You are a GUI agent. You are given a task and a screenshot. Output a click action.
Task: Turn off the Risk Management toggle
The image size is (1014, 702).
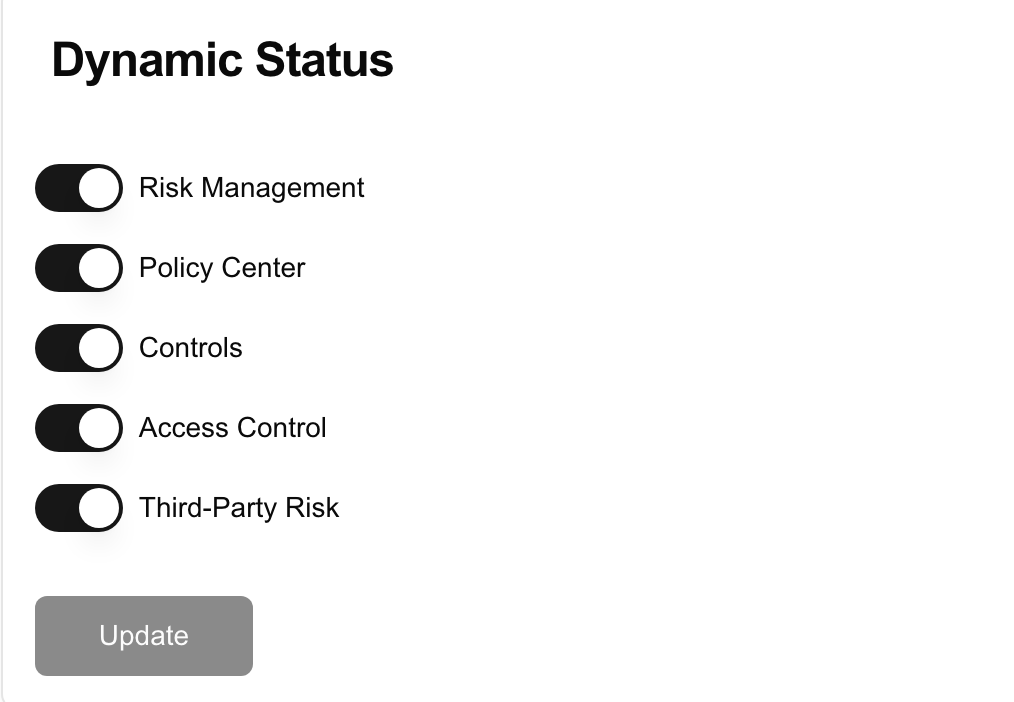(x=79, y=187)
